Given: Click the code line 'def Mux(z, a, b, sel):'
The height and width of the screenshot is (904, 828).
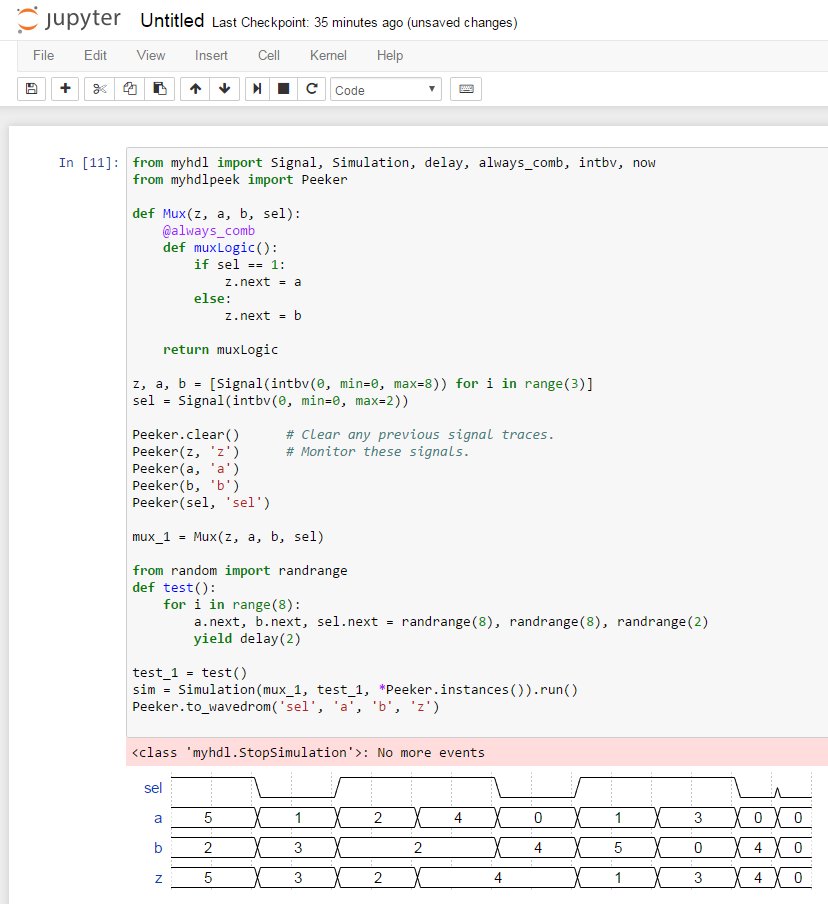Looking at the screenshot, I should point(216,213).
